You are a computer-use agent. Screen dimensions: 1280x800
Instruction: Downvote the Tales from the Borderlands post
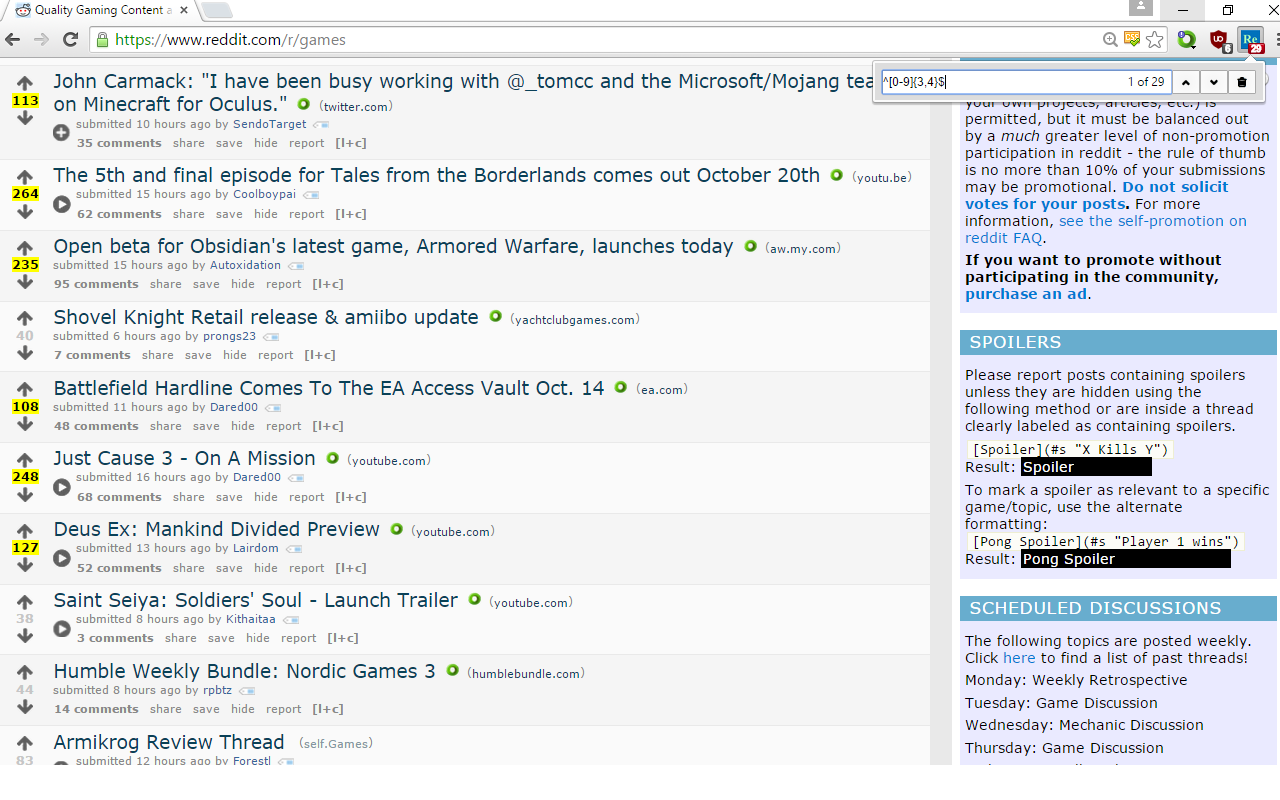click(25, 211)
